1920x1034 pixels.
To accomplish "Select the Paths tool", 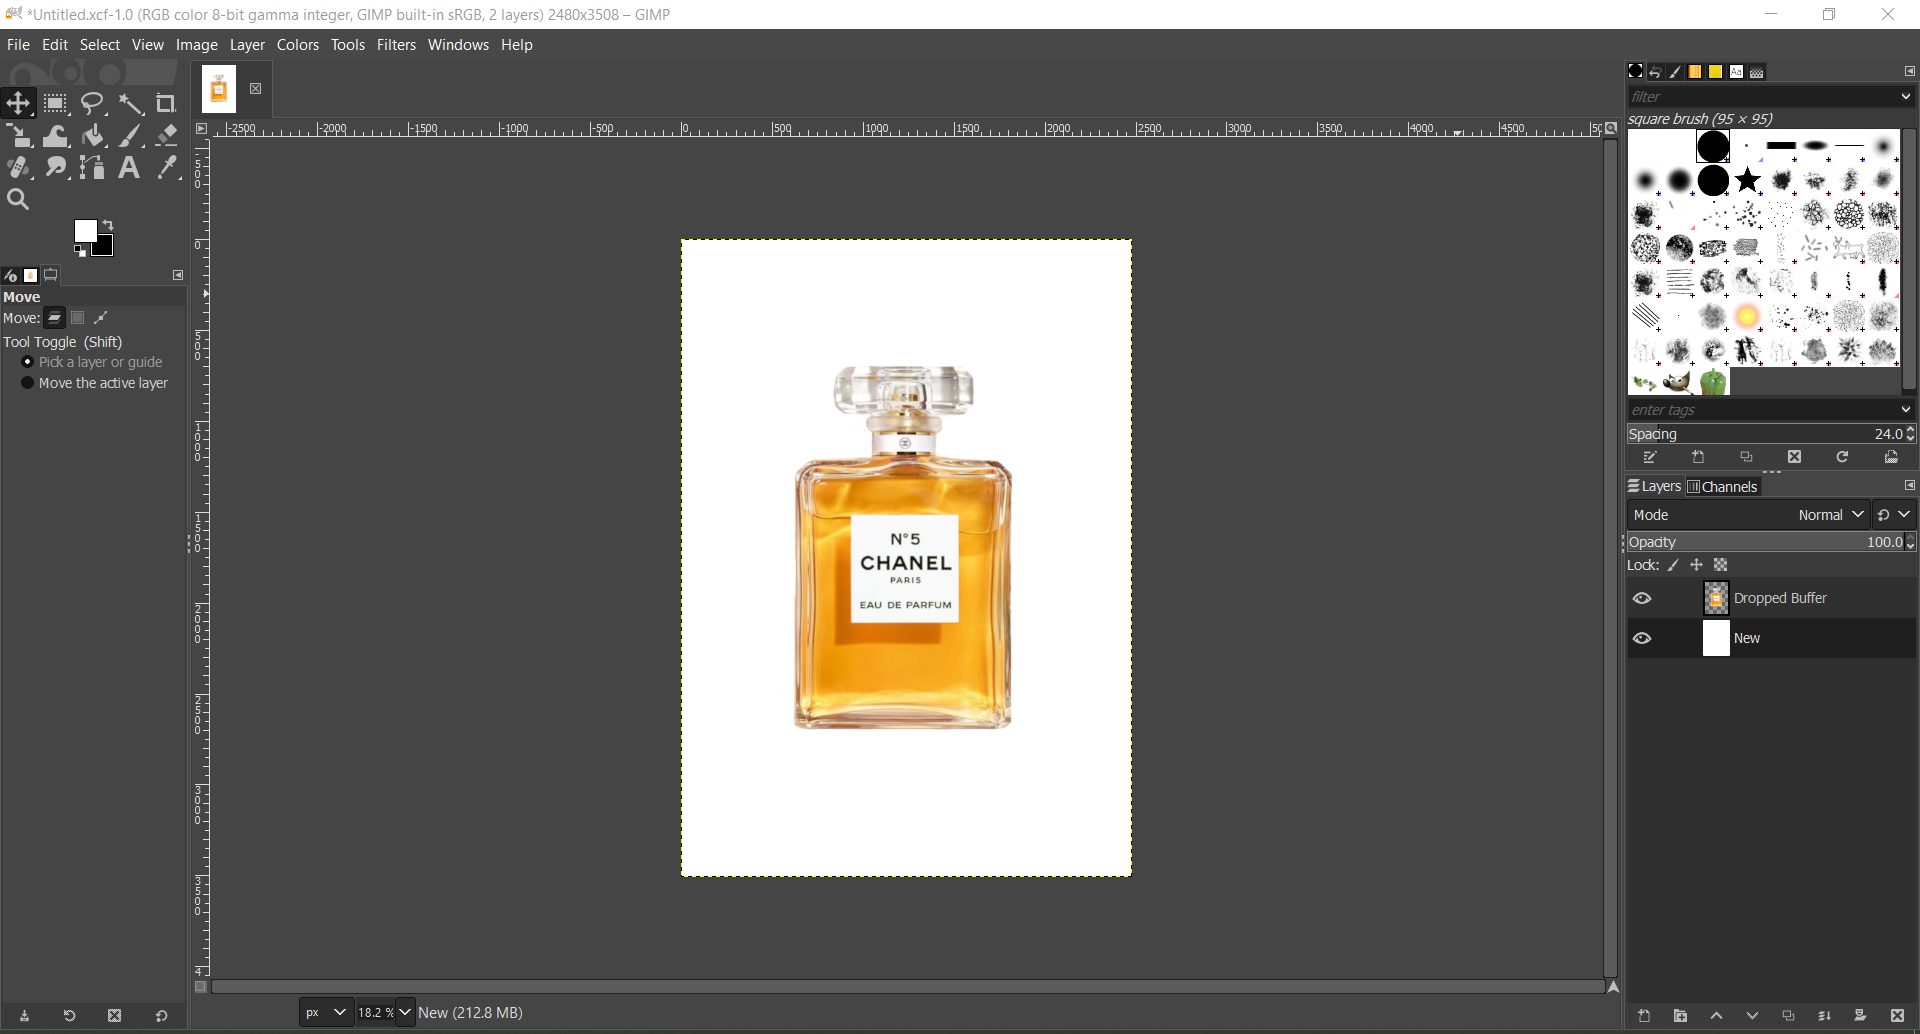I will coord(93,168).
